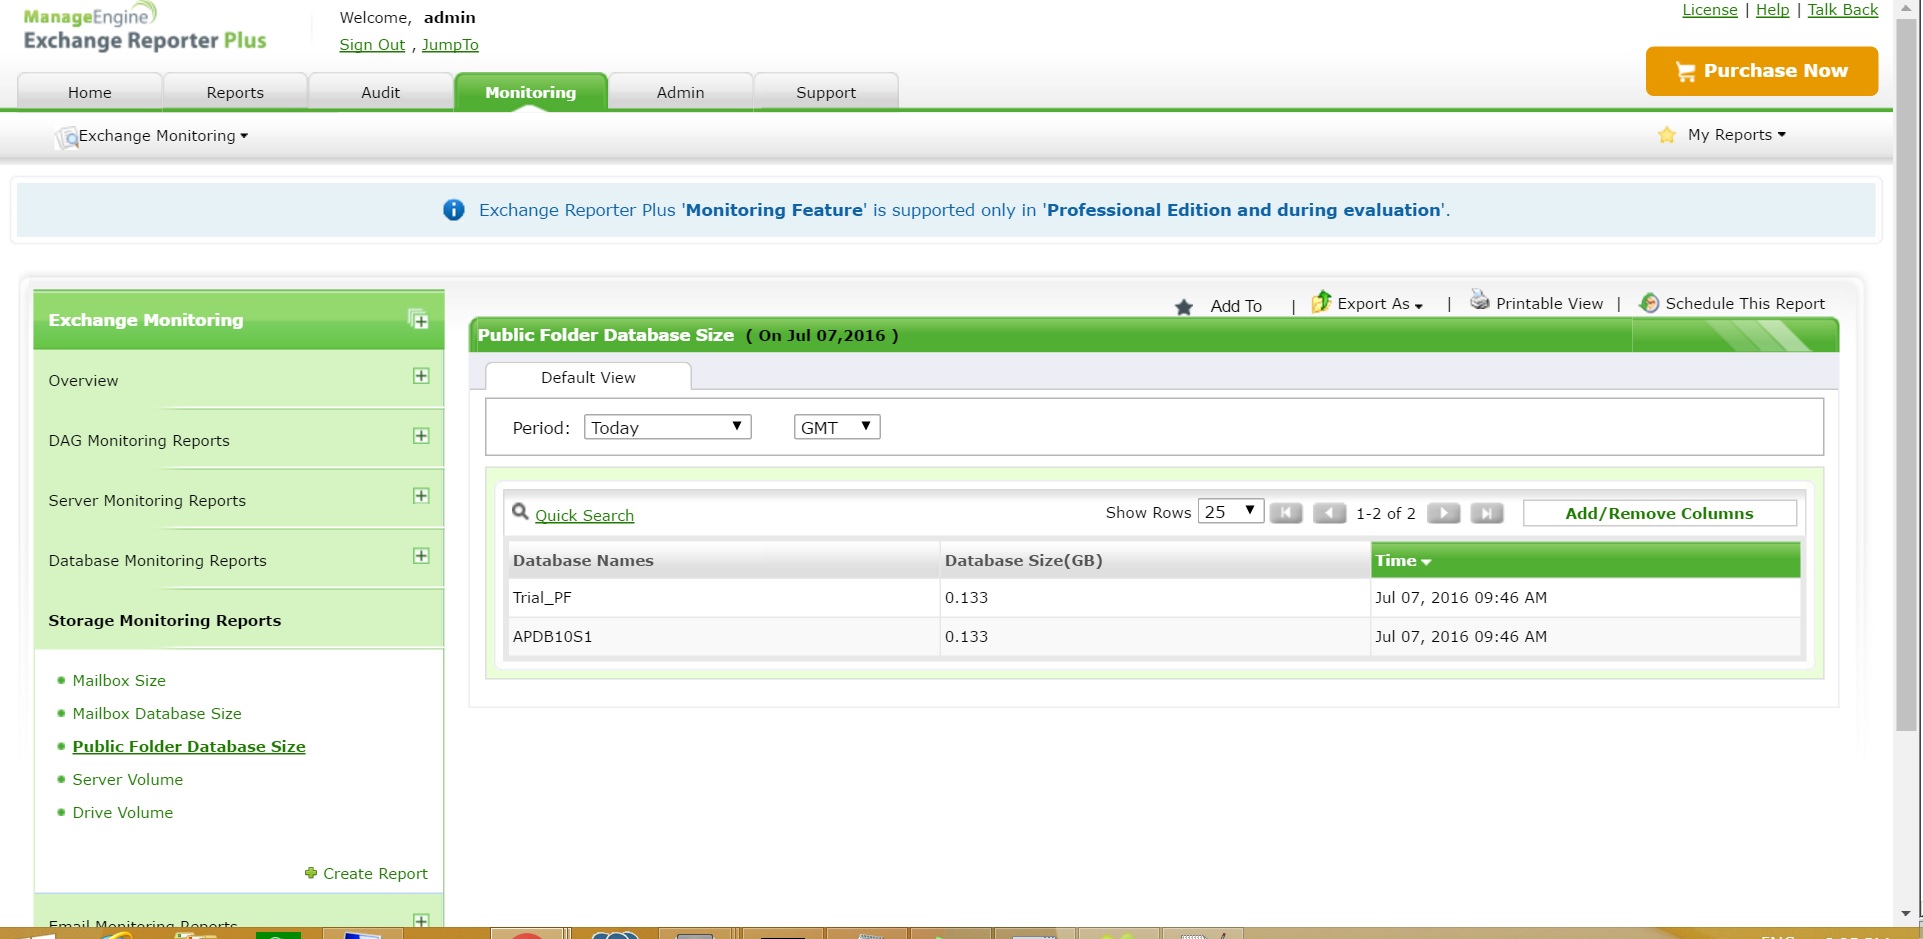Screen dimensions: 1923x939
Task: Click the blue info icon in notice banner
Action: (x=454, y=210)
